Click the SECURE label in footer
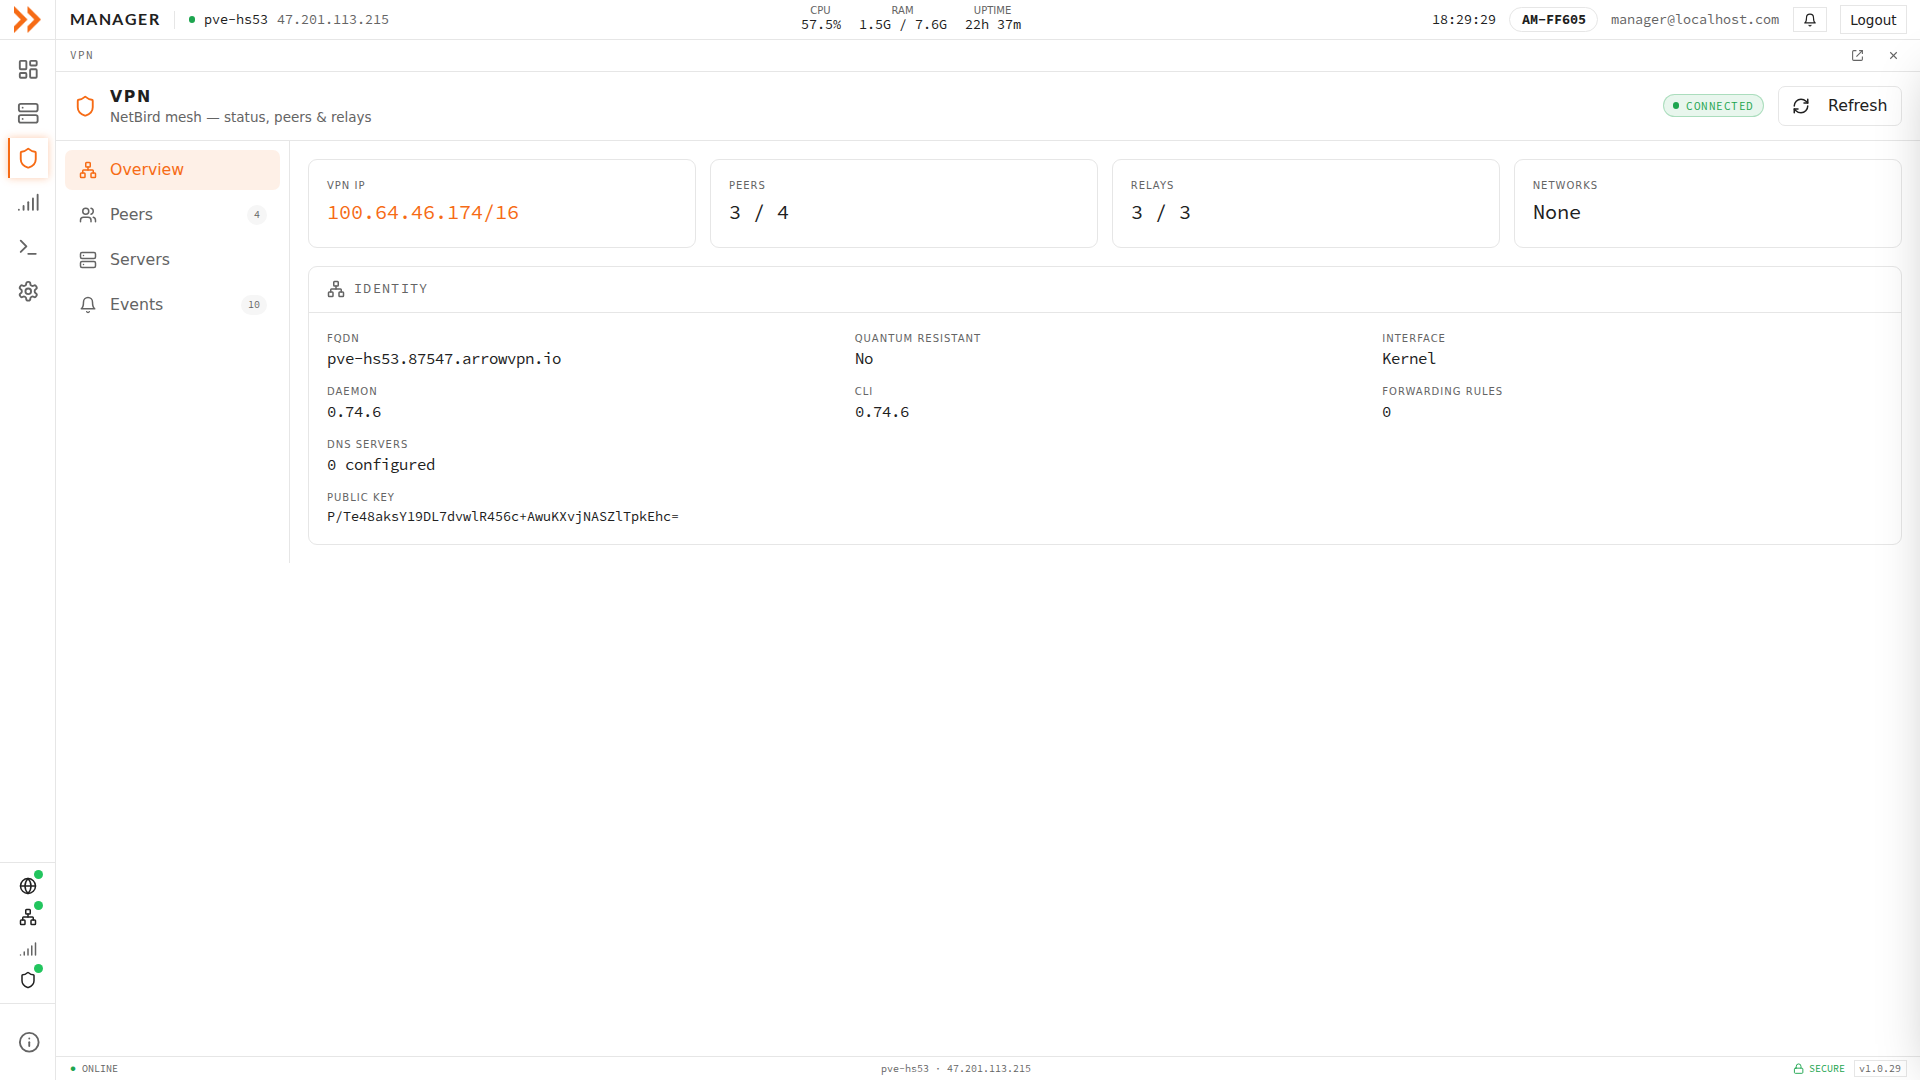Screen dimensions: 1920x1080 1826,1069
